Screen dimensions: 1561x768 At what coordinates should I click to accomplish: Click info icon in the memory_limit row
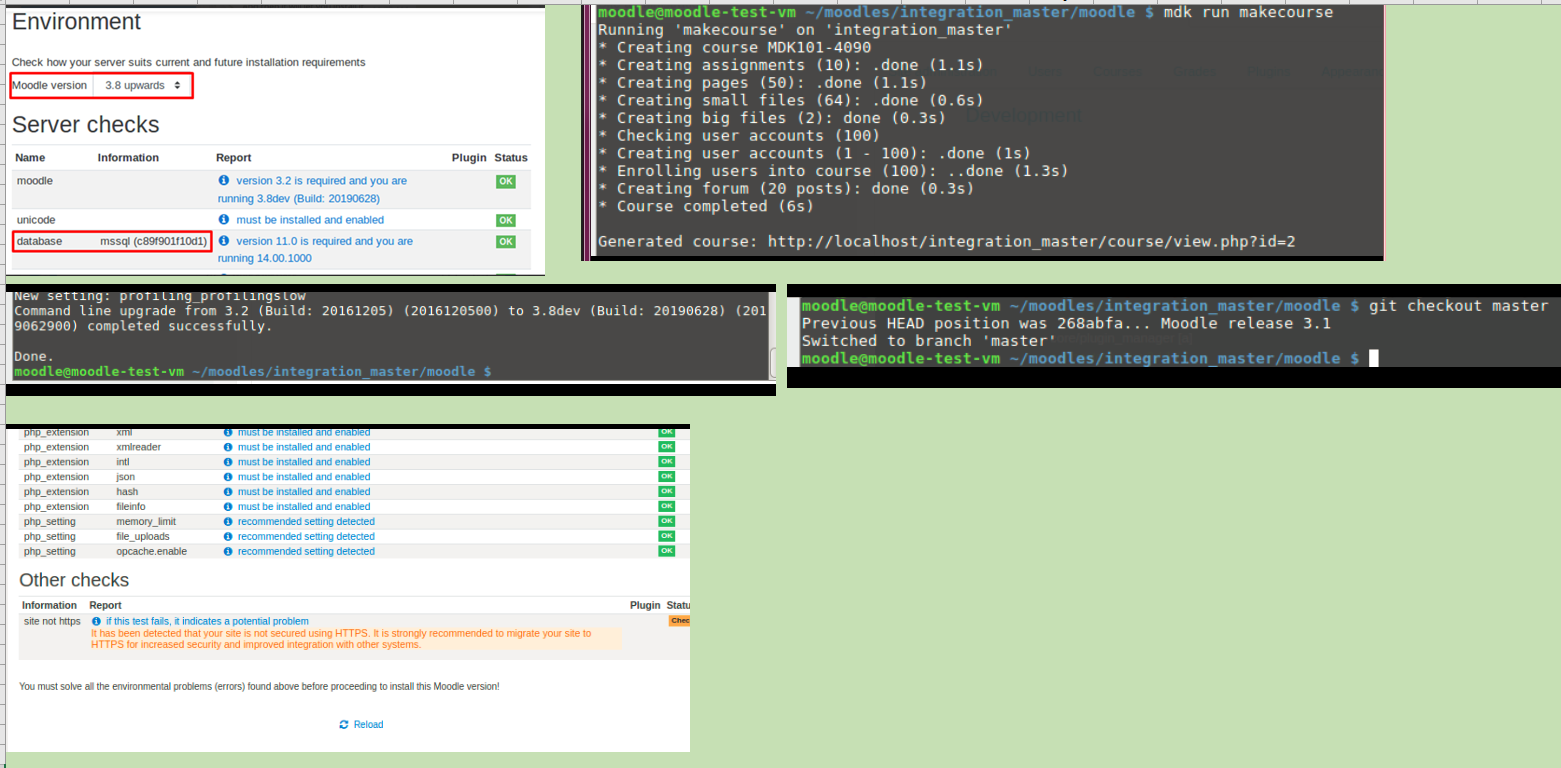[228, 522]
